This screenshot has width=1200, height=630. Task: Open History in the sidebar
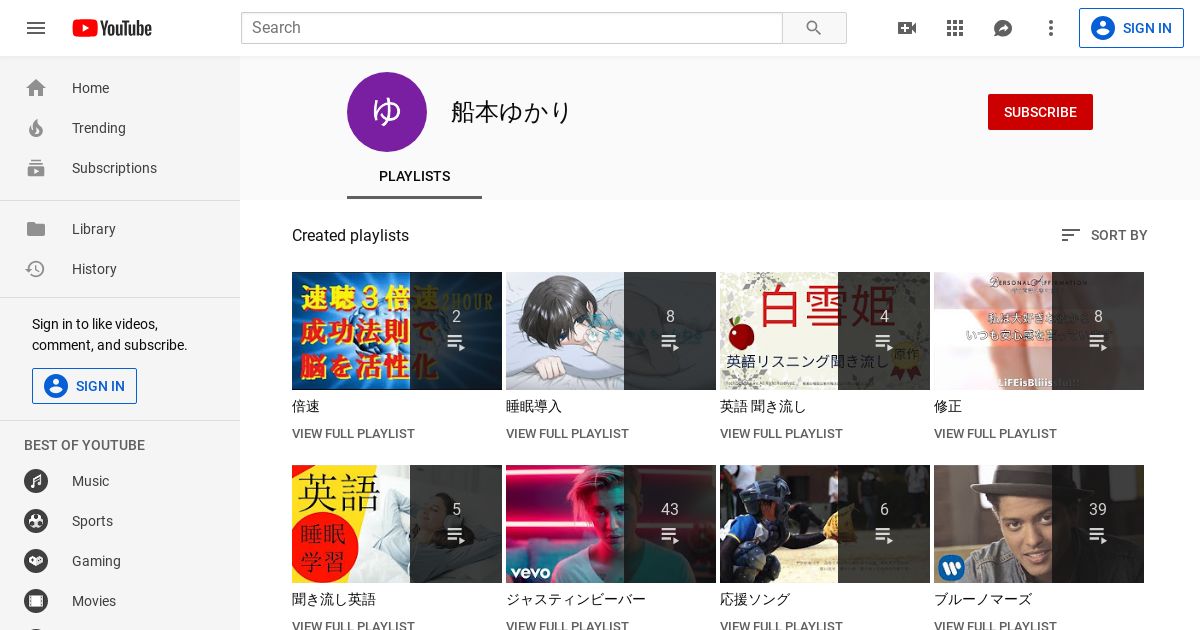tap(120, 269)
